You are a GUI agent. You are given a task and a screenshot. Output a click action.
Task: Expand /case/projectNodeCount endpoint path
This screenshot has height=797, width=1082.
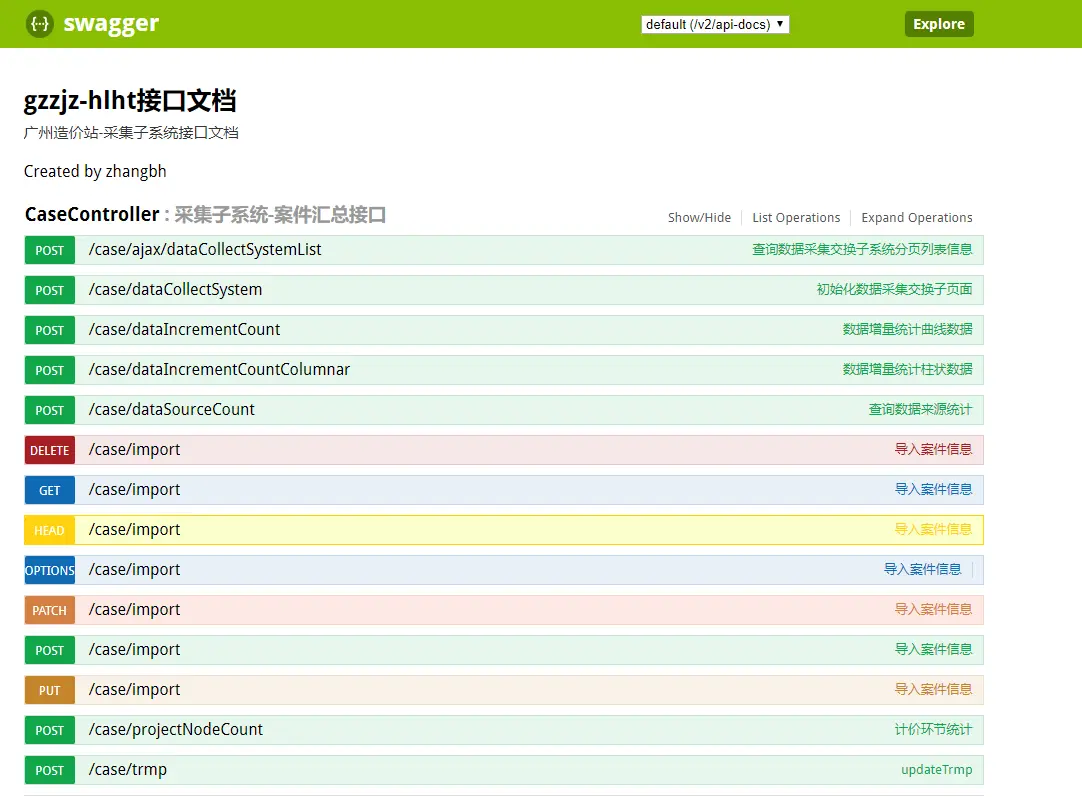[176, 730]
